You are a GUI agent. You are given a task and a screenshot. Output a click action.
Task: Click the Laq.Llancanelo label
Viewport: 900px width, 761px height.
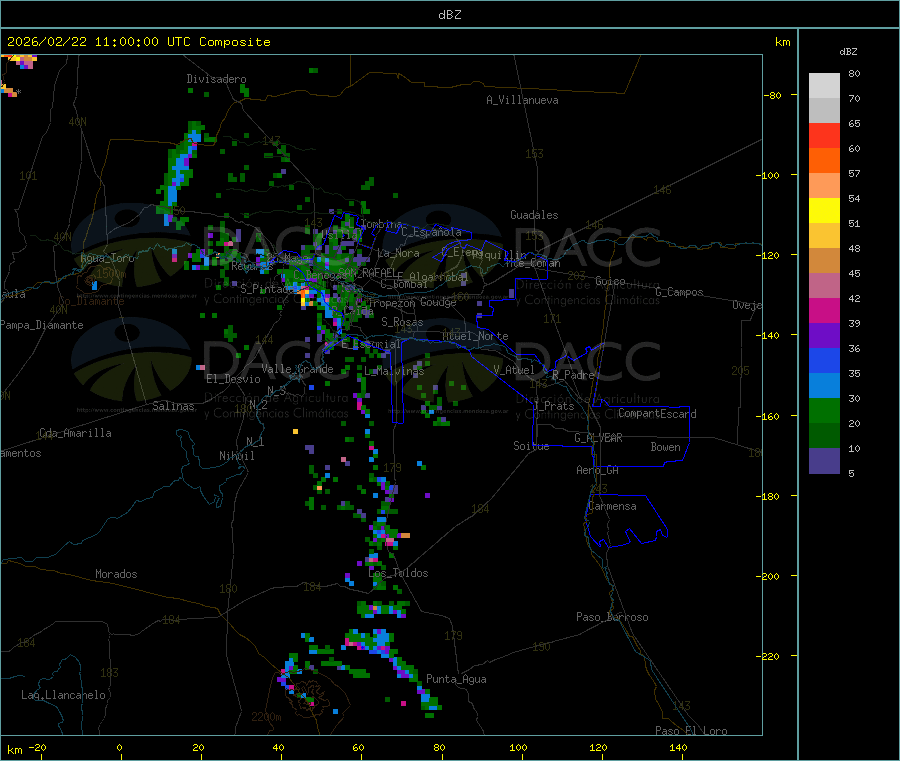64,695
